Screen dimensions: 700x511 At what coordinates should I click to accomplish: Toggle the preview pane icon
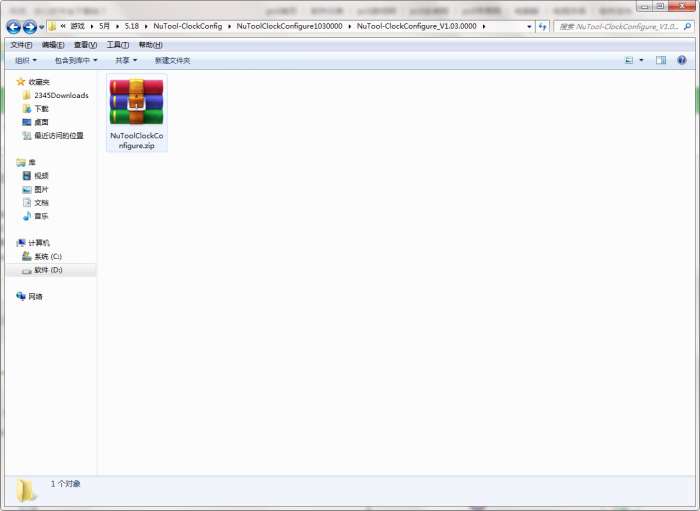click(661, 60)
